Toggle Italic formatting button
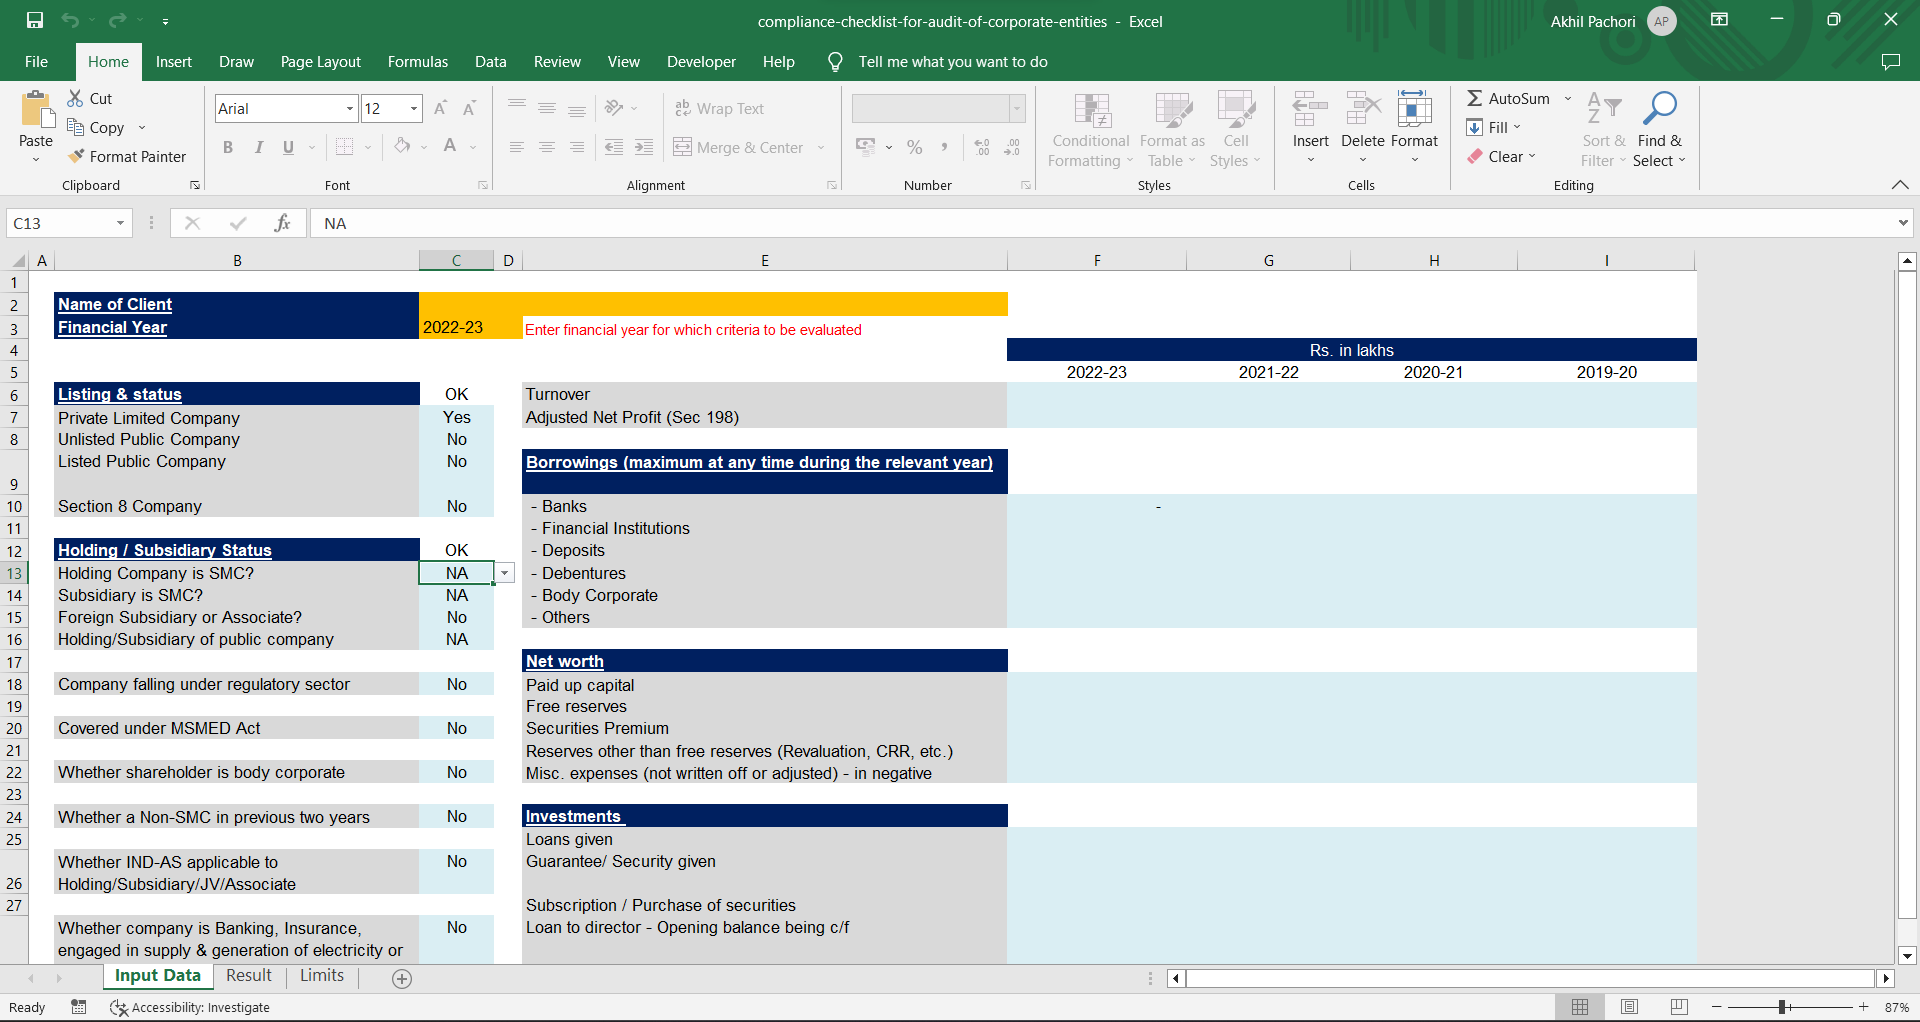Image resolution: width=1920 pixels, height=1022 pixels. point(258,147)
